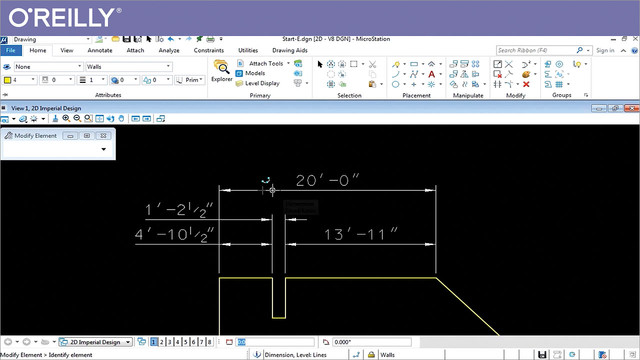The height and width of the screenshot is (360, 640).
Task: Switch to the Drawing Aids ribbon tab
Action: point(290,51)
